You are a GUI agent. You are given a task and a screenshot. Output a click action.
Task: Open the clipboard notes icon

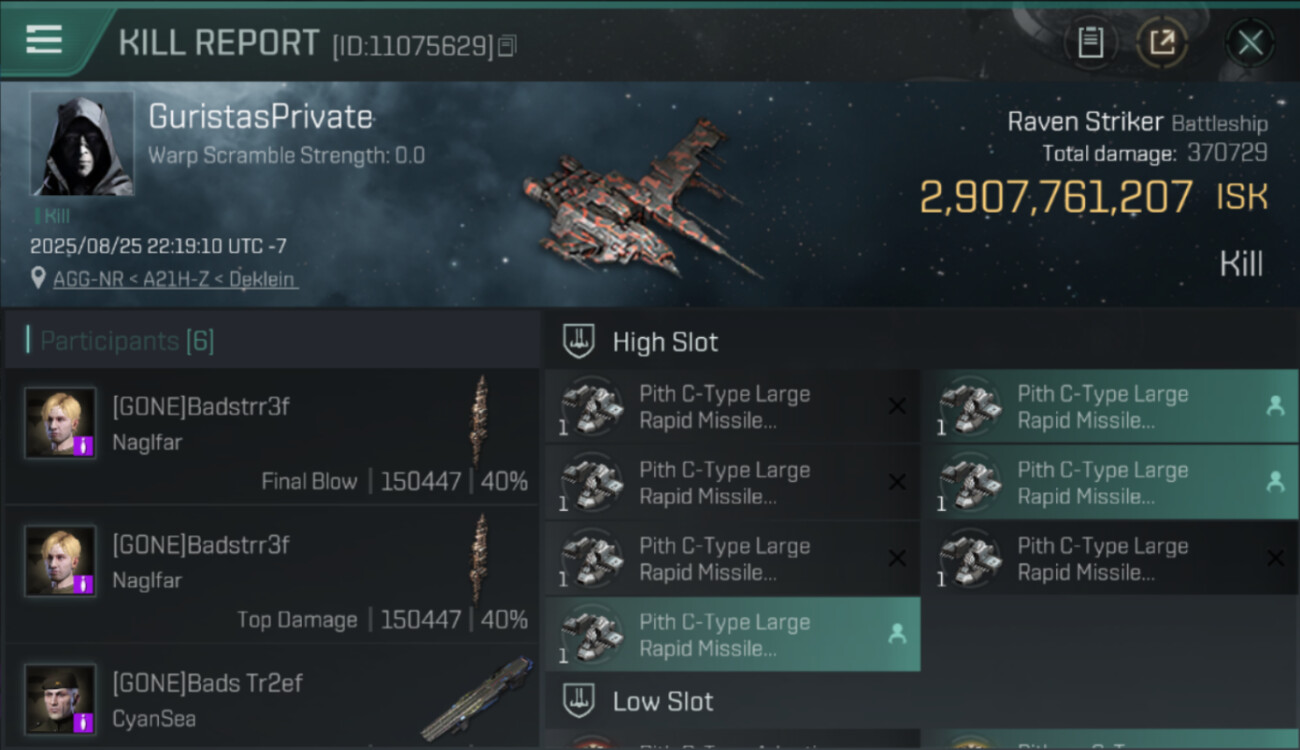1090,42
